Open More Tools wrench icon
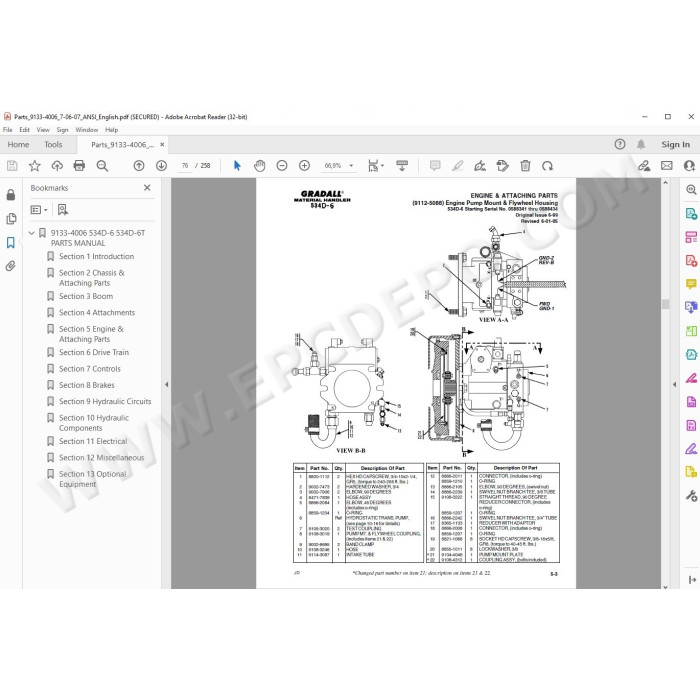This screenshot has height=700, width=700. tap(691, 495)
